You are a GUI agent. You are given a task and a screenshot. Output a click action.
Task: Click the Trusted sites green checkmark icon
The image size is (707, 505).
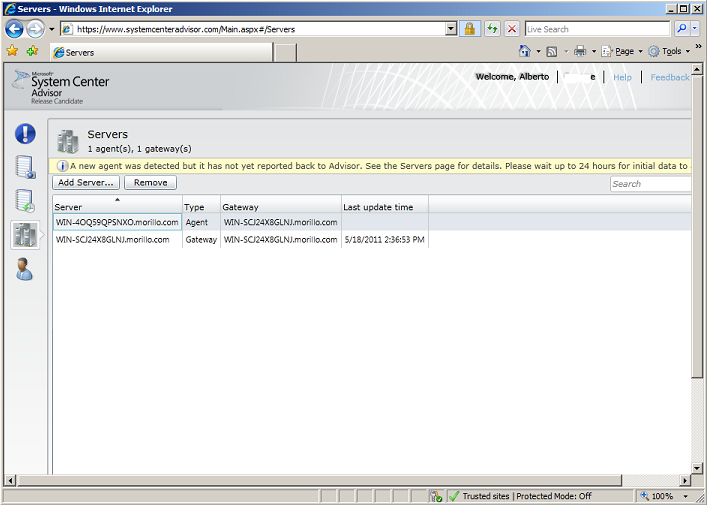coord(454,496)
